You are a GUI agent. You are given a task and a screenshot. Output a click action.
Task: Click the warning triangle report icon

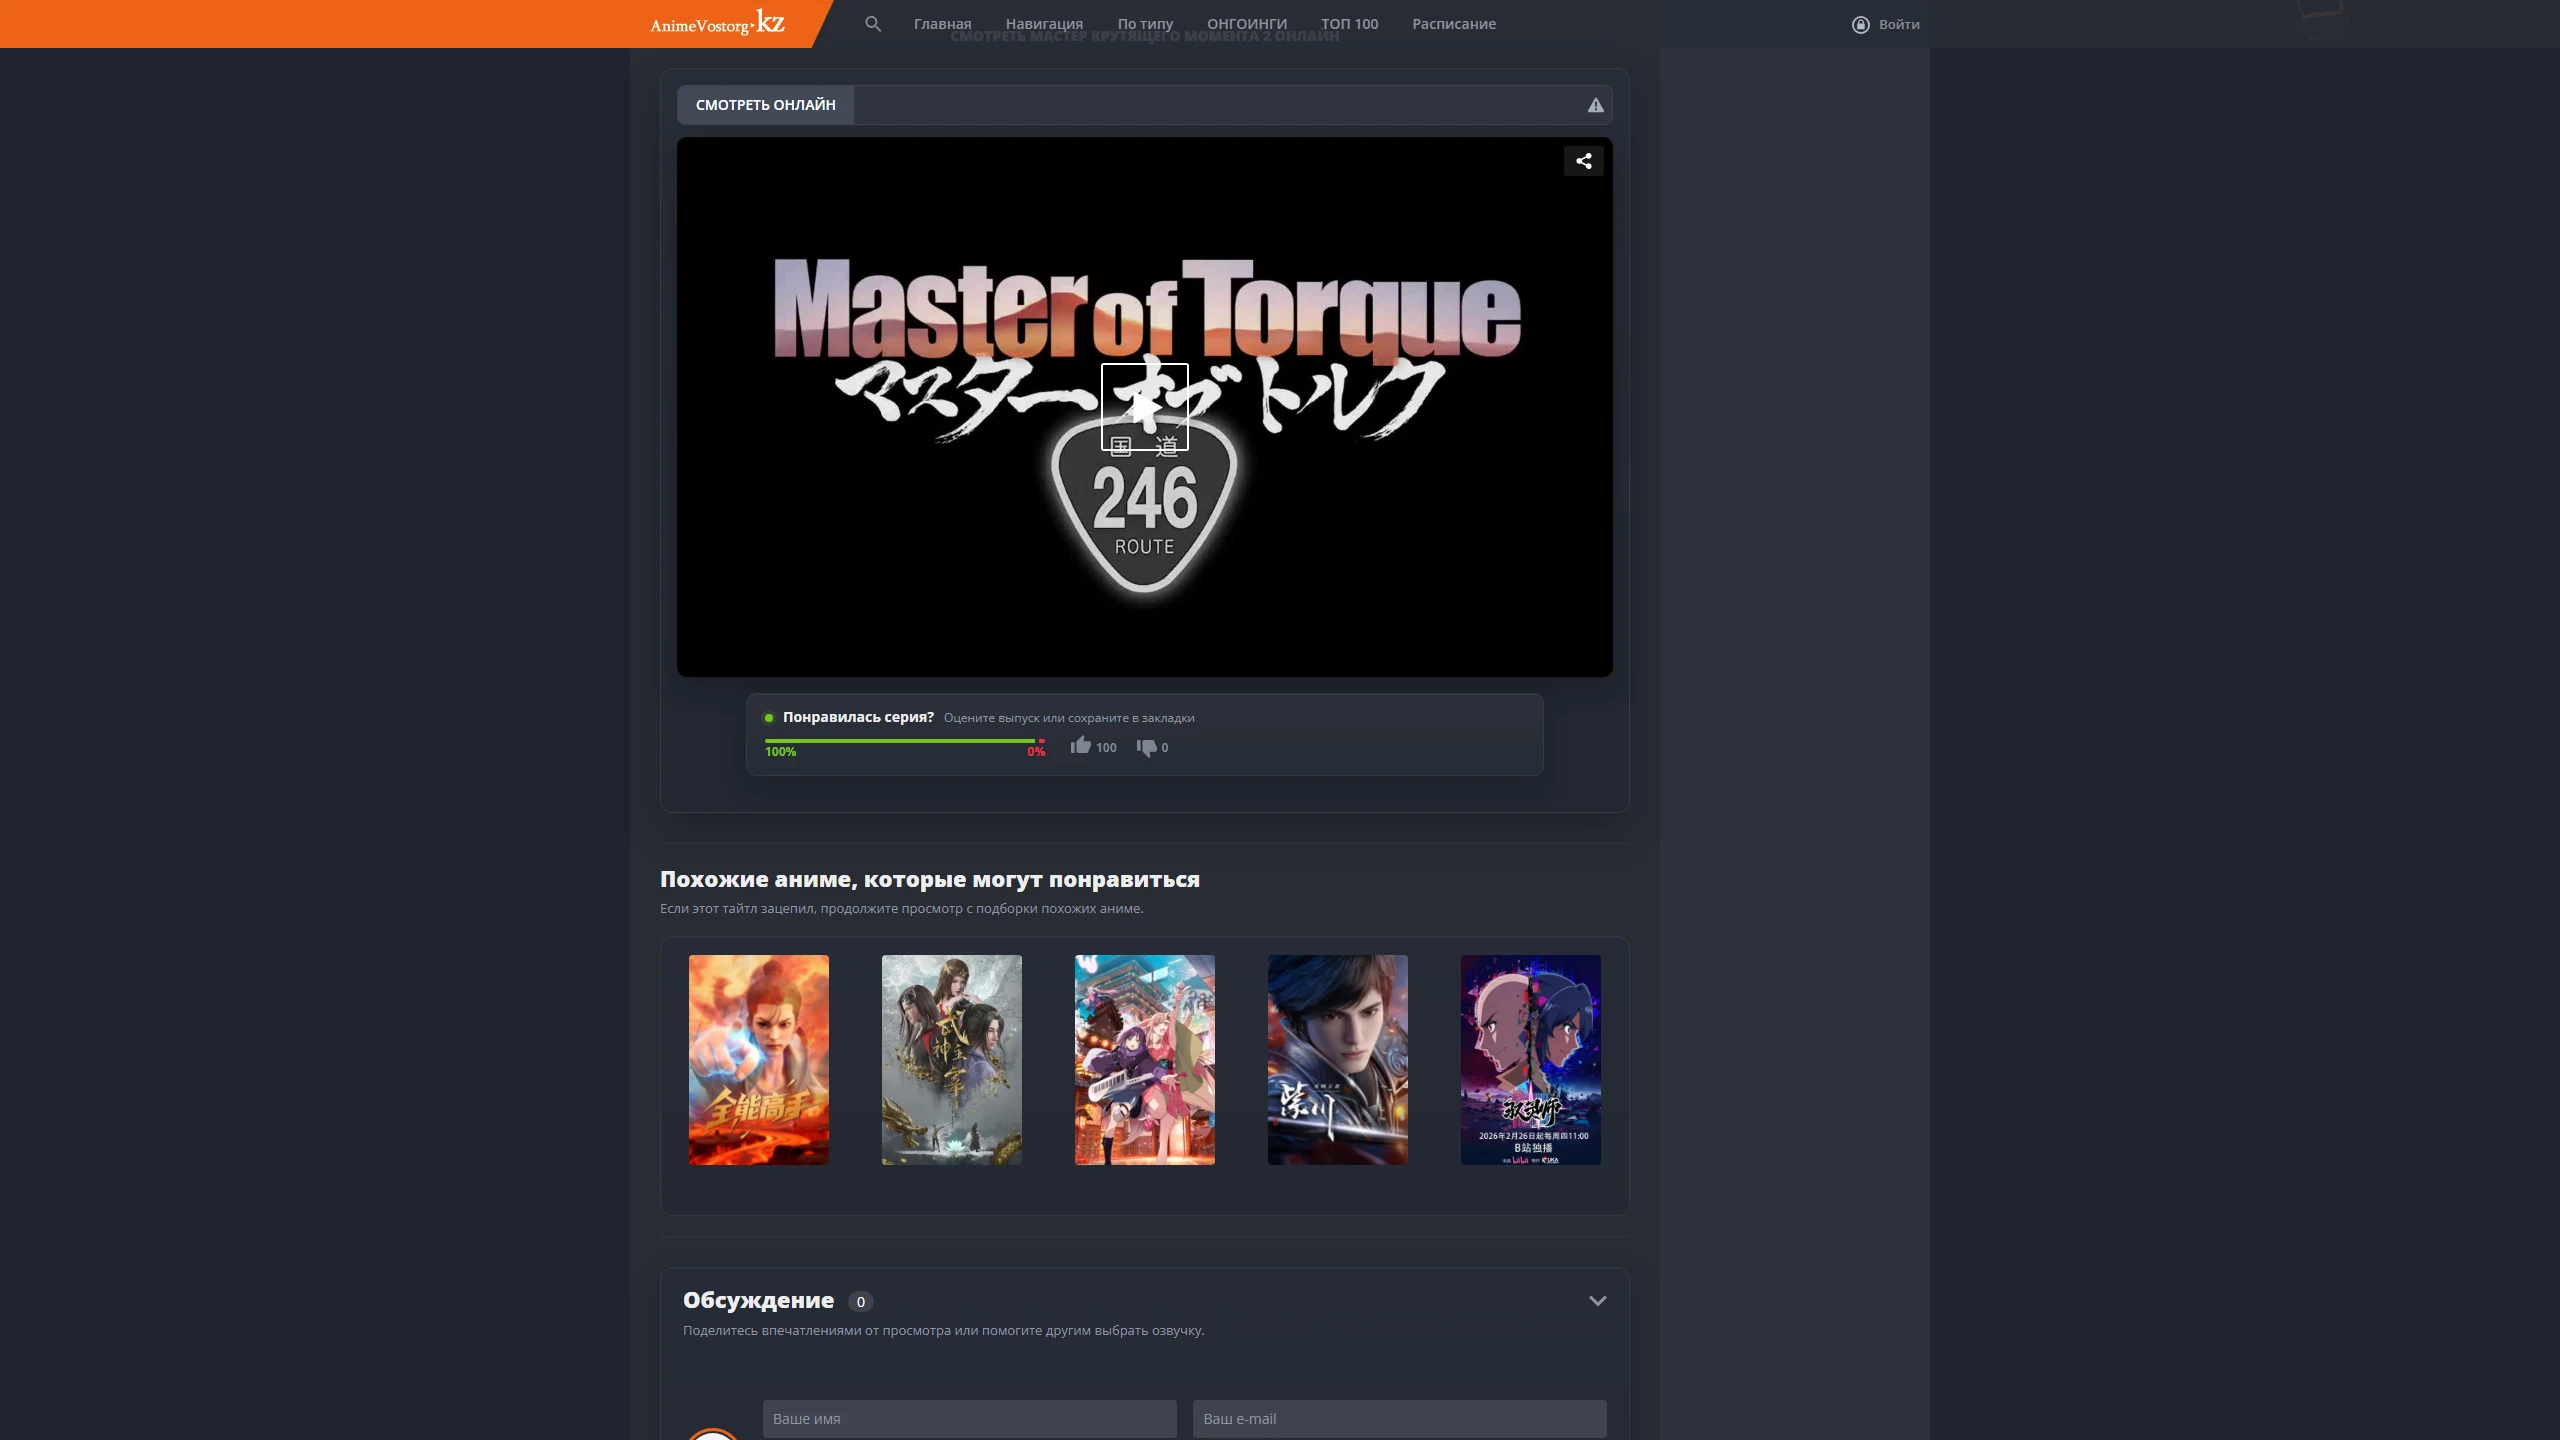point(1595,105)
